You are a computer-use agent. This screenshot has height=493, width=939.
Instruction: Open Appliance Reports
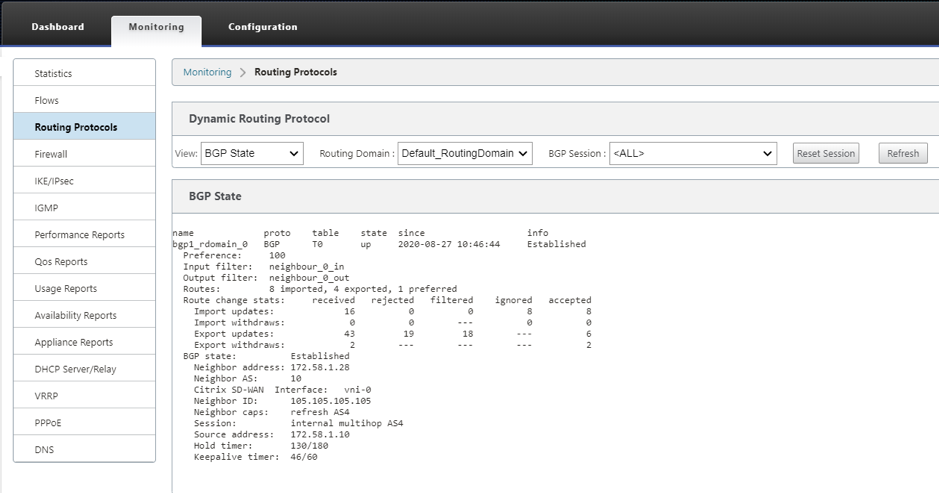[84, 343]
